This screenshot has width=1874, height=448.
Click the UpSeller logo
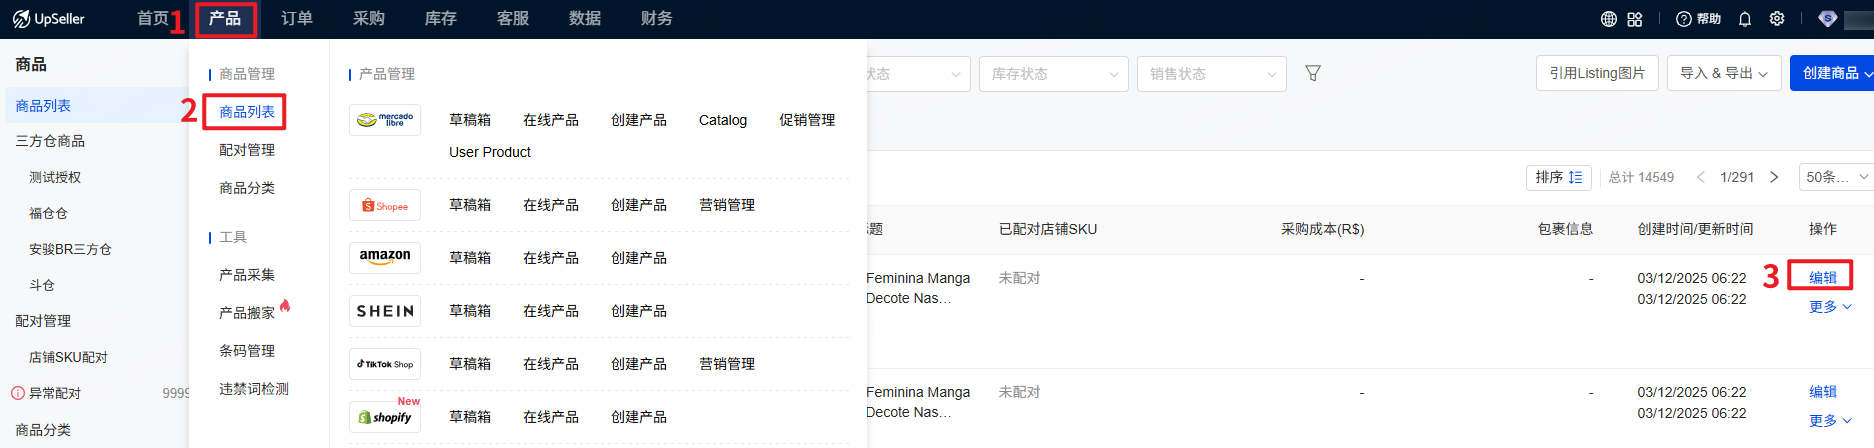(x=49, y=19)
